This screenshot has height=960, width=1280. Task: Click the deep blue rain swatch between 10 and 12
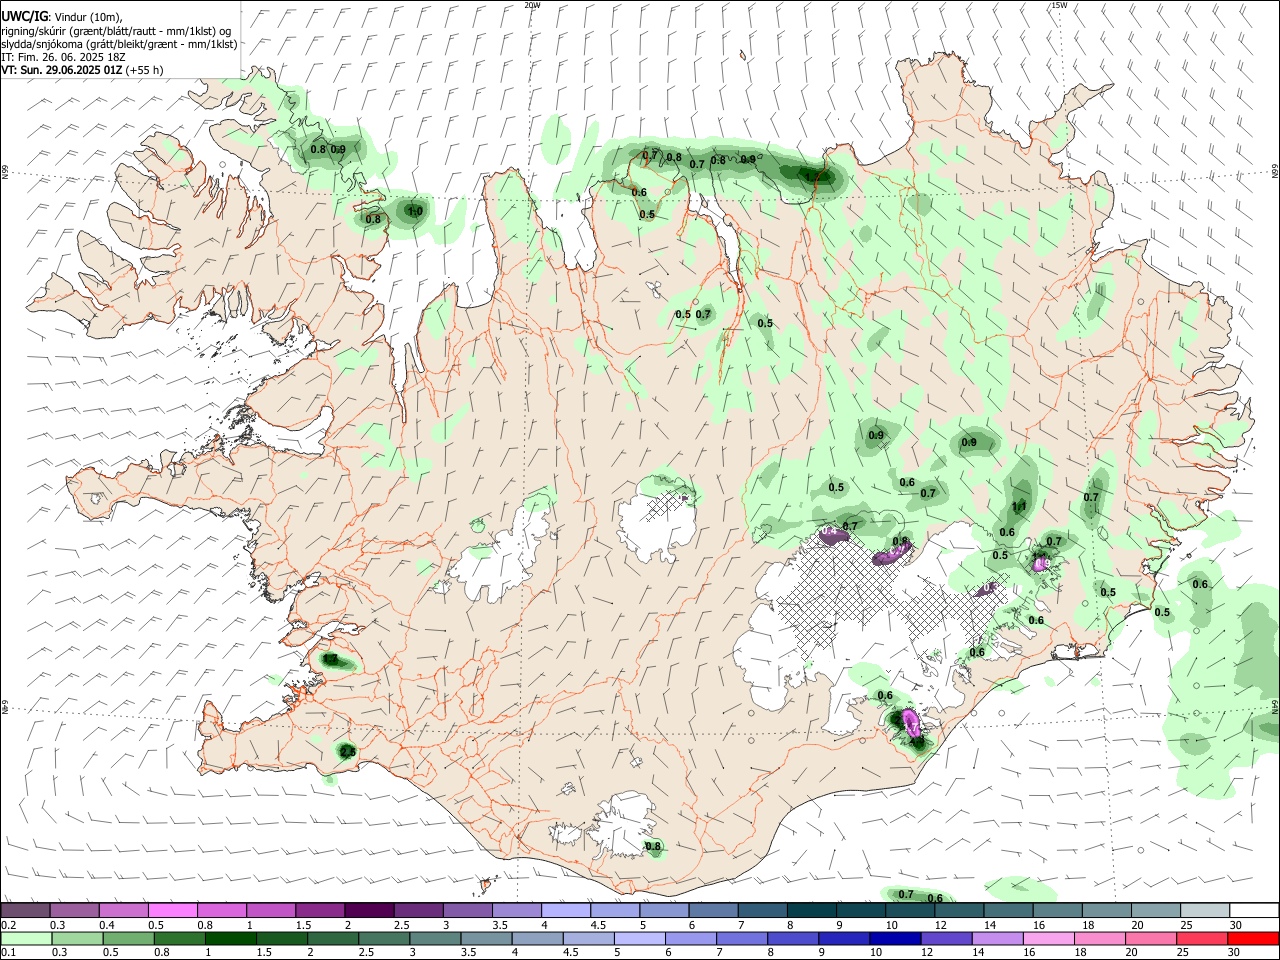pyautogui.click(x=894, y=939)
